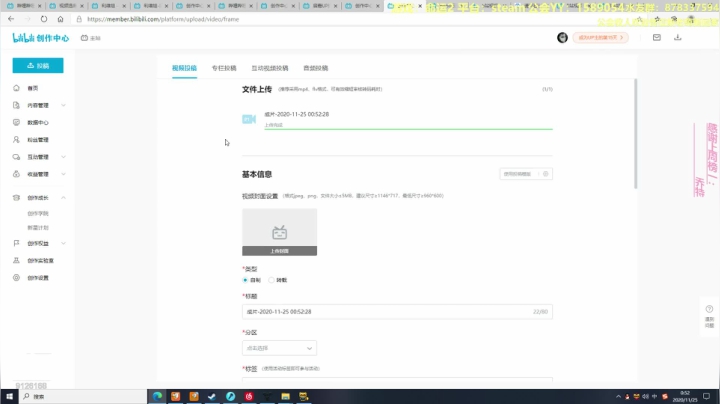Open 创作学院 under 创作成长
The height and width of the screenshot is (404, 720).
coord(38,213)
